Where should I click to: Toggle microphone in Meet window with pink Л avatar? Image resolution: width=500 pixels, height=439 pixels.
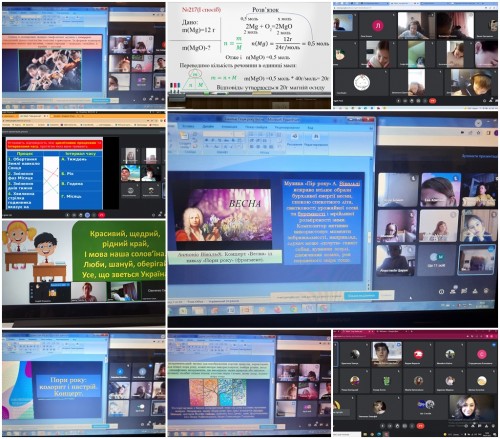(399, 100)
